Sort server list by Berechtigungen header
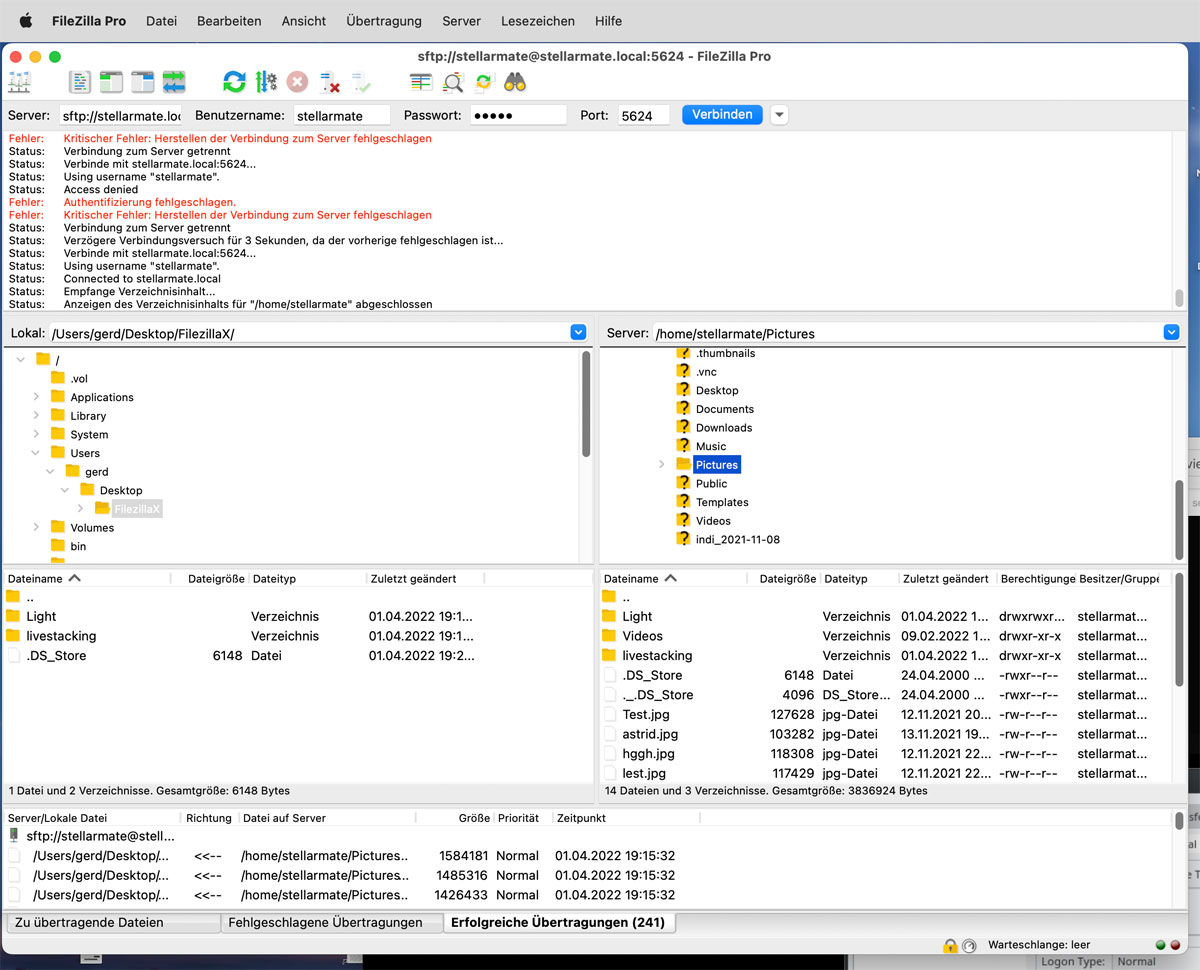1200x970 pixels. (x=1037, y=579)
